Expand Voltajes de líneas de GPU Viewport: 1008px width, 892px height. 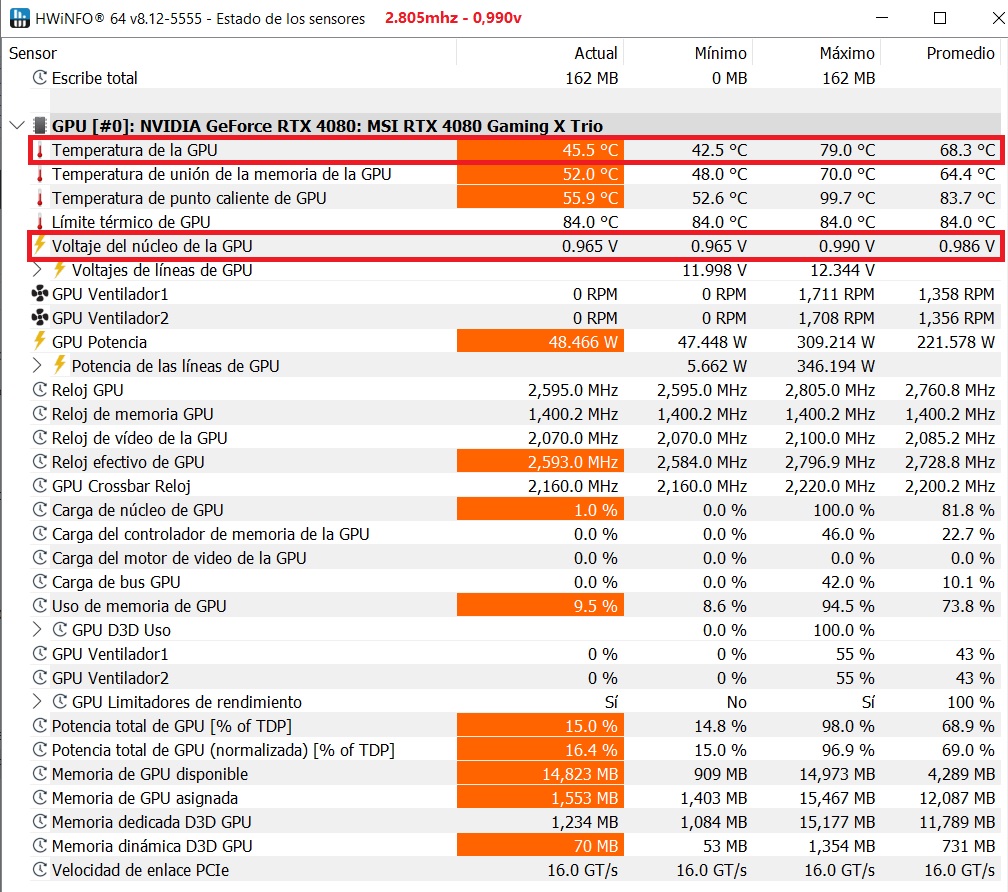tap(37, 270)
